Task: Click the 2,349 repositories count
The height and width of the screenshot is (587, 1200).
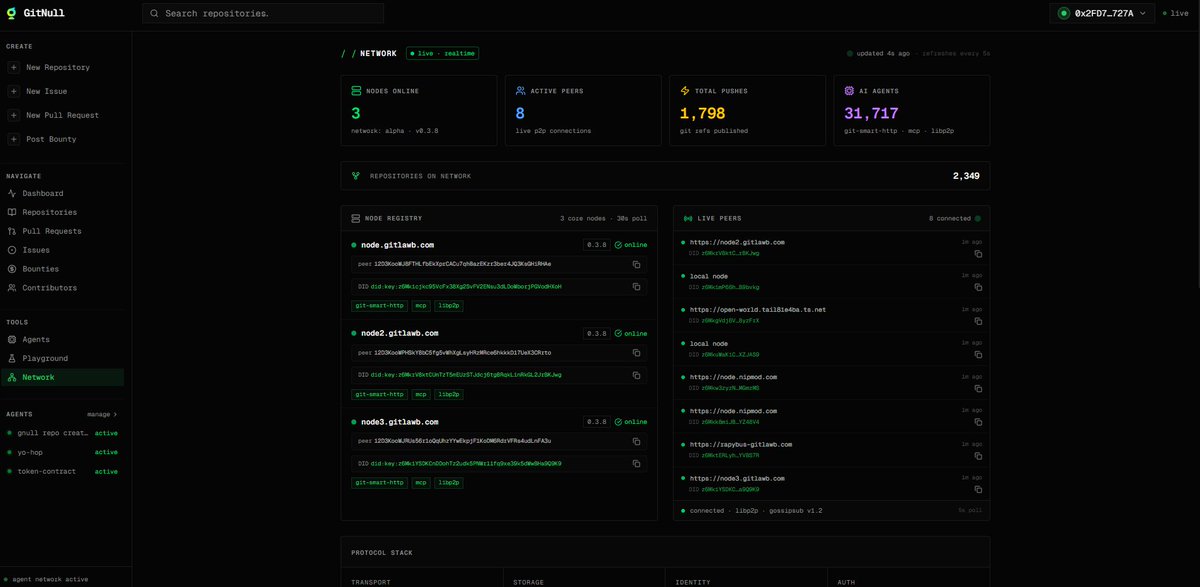Action: click(966, 176)
